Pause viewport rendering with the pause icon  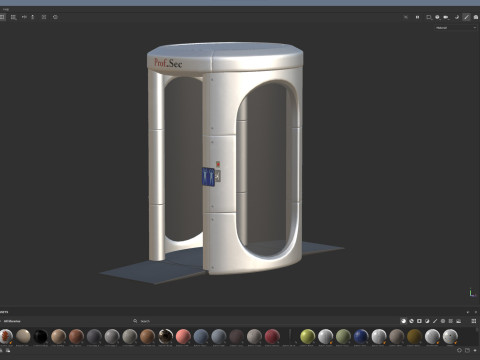417,17
